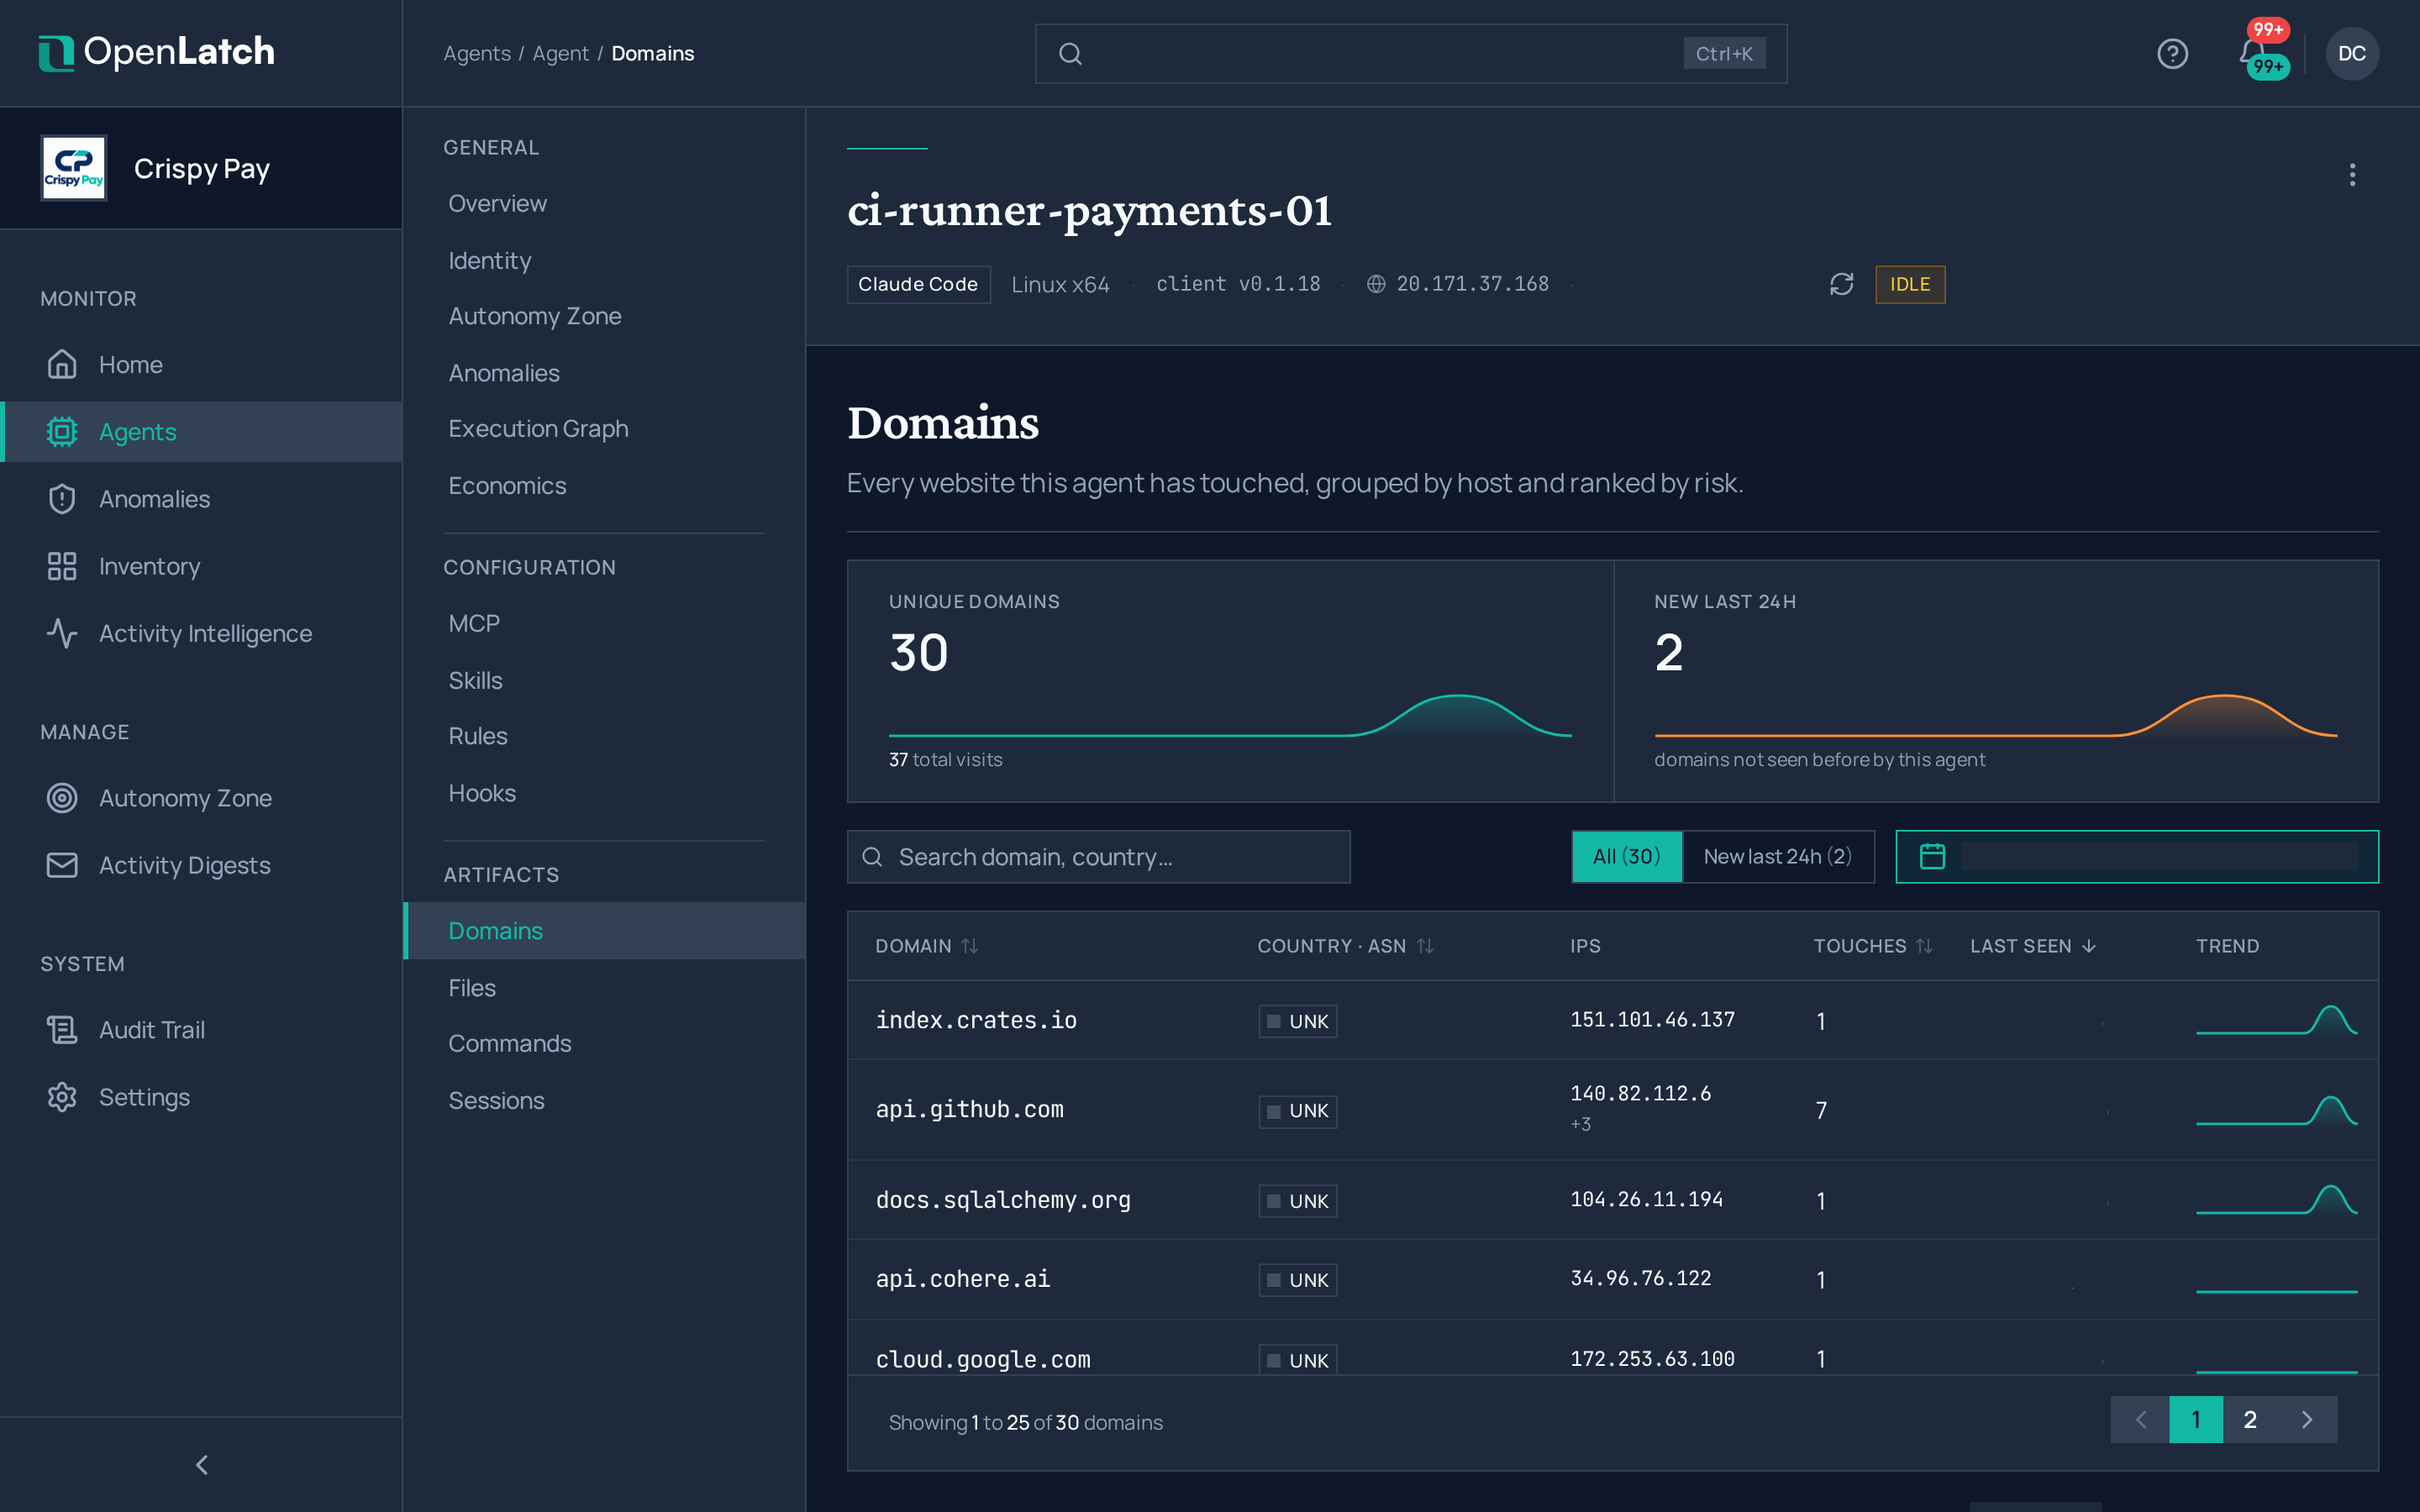Collapse the left sidebar with chevron
The image size is (2420, 1512).
pyautogui.click(x=201, y=1465)
